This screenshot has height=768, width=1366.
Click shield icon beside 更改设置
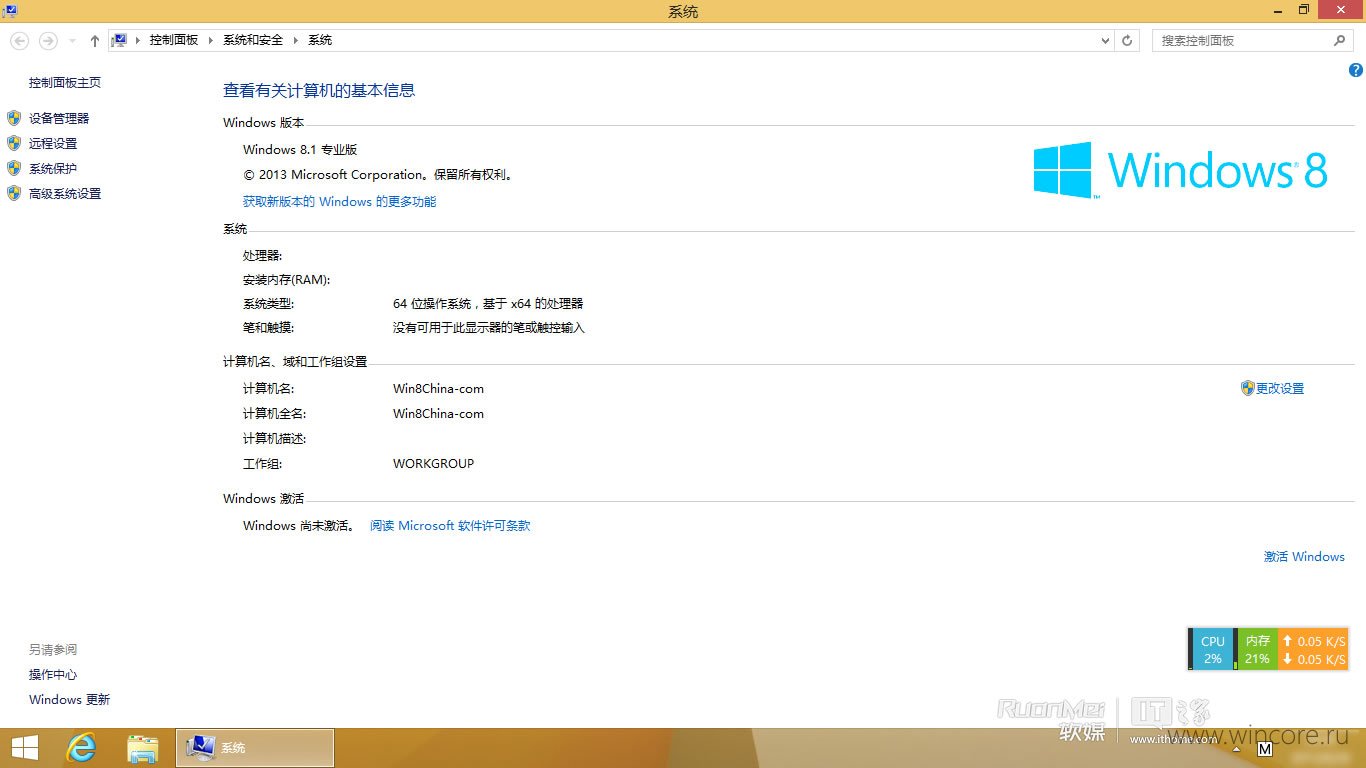coord(1247,388)
